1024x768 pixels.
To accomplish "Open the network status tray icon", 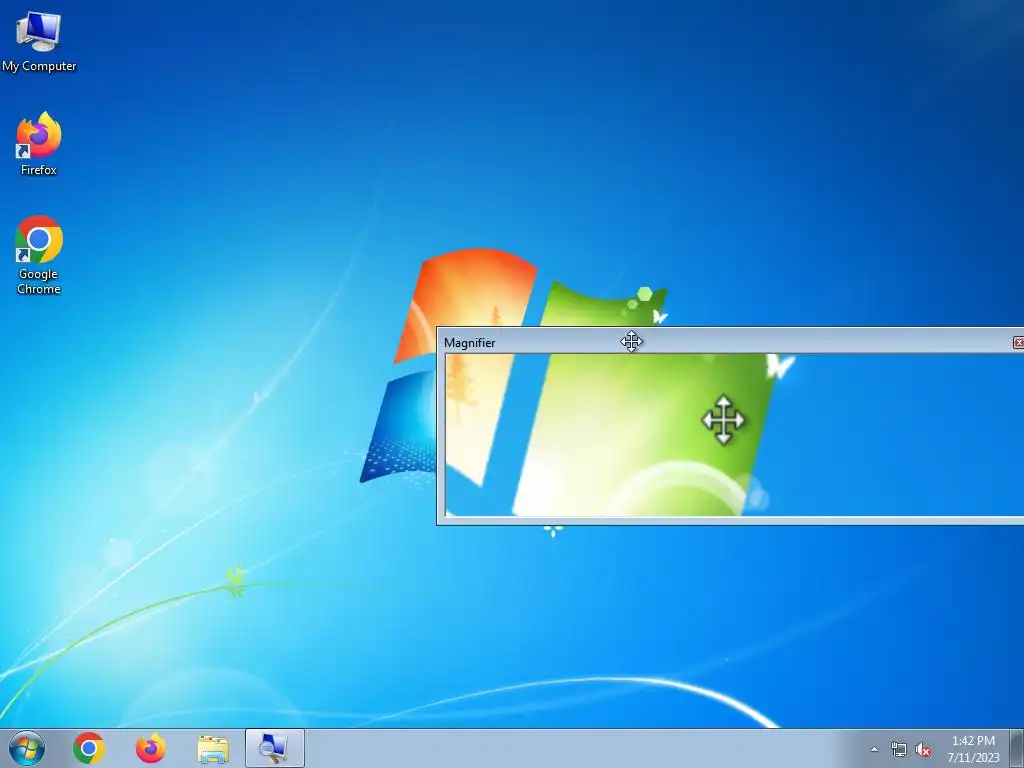I will [x=899, y=749].
